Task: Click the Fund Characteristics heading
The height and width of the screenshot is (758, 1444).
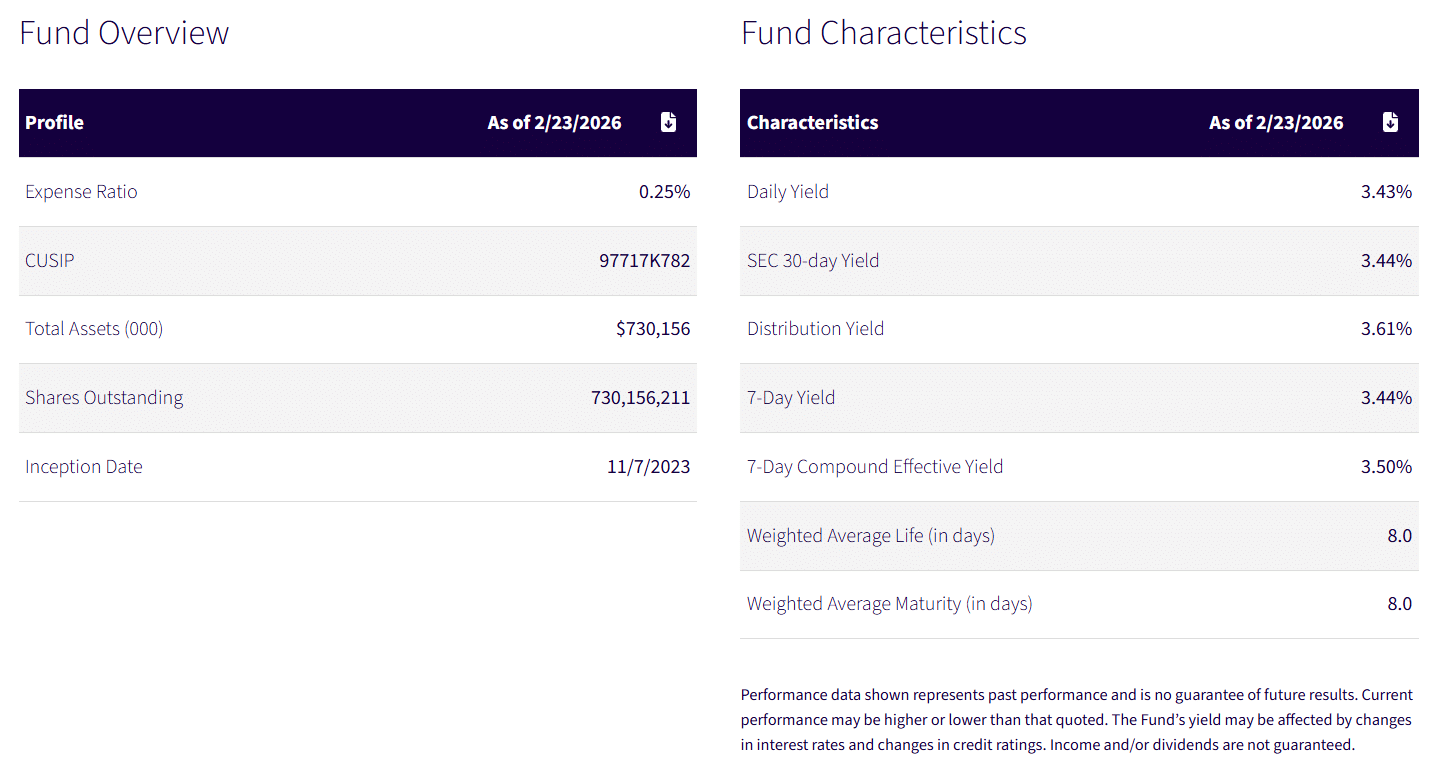Action: coord(884,33)
